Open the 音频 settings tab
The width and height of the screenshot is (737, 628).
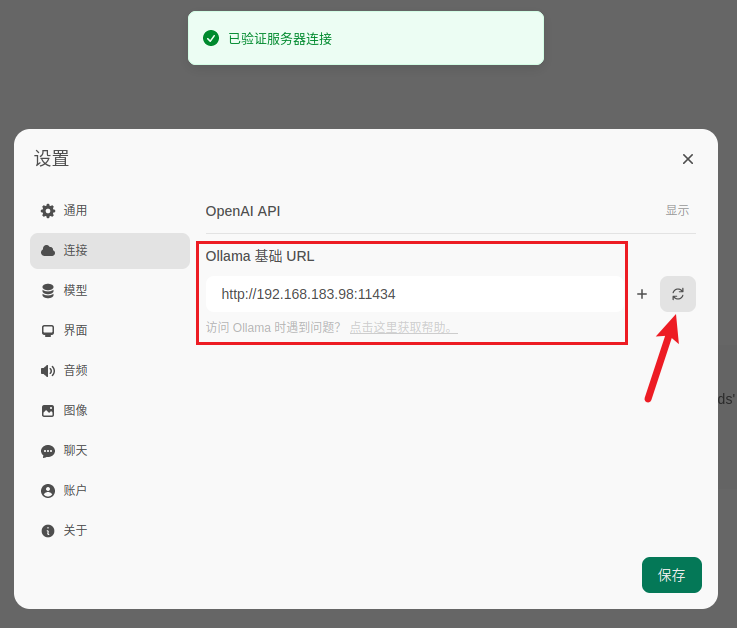point(110,370)
